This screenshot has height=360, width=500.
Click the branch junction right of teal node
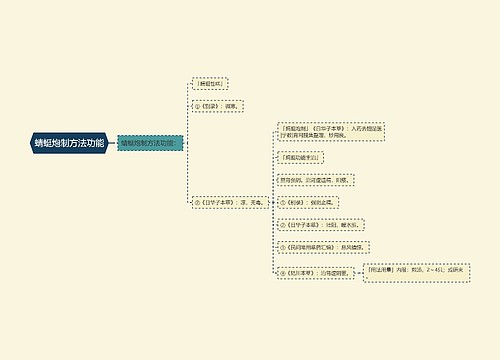click(x=186, y=143)
